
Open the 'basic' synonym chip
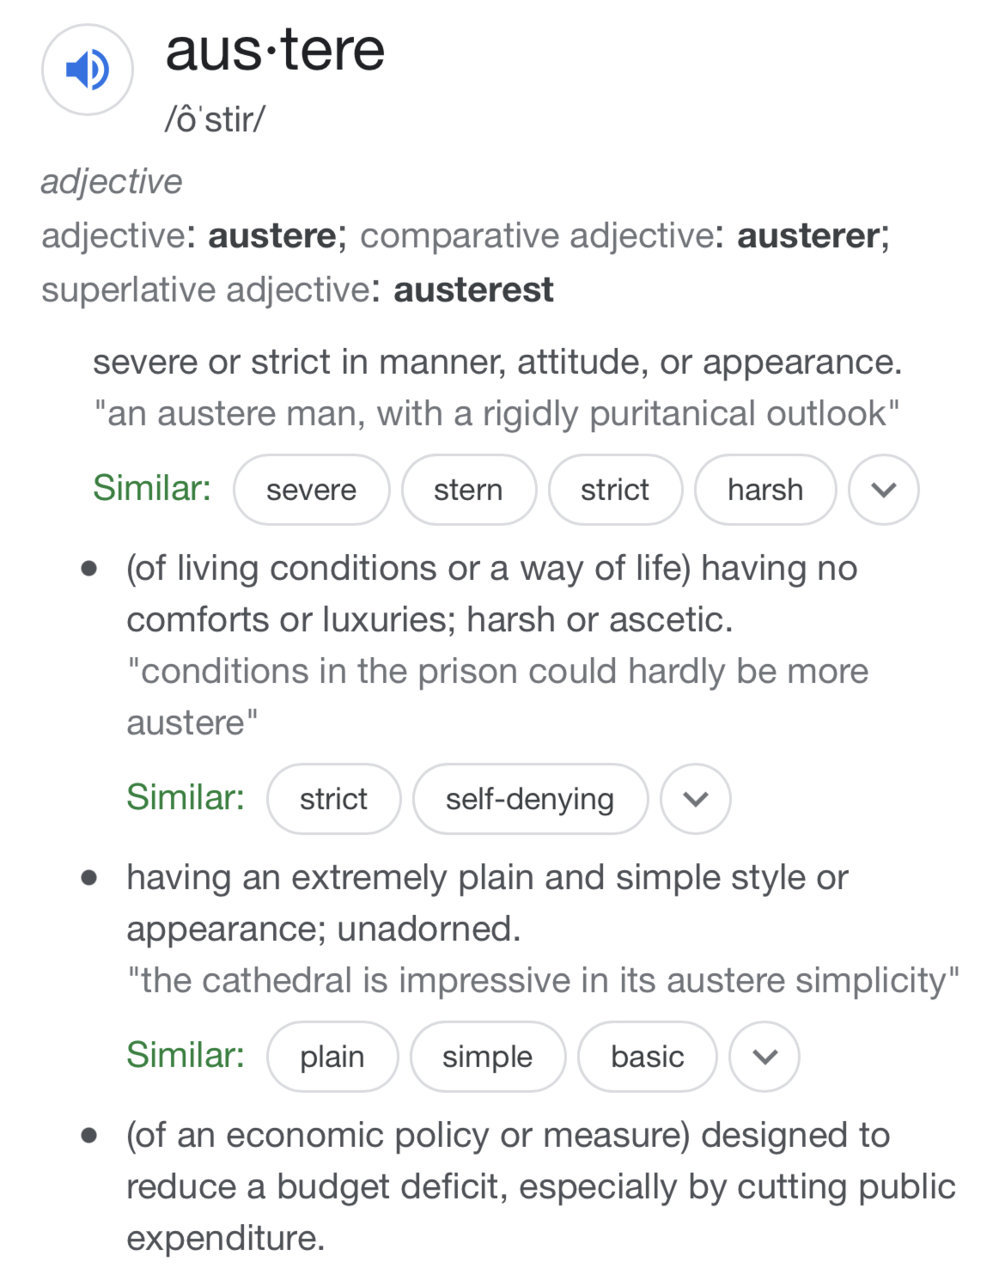[x=648, y=1057]
